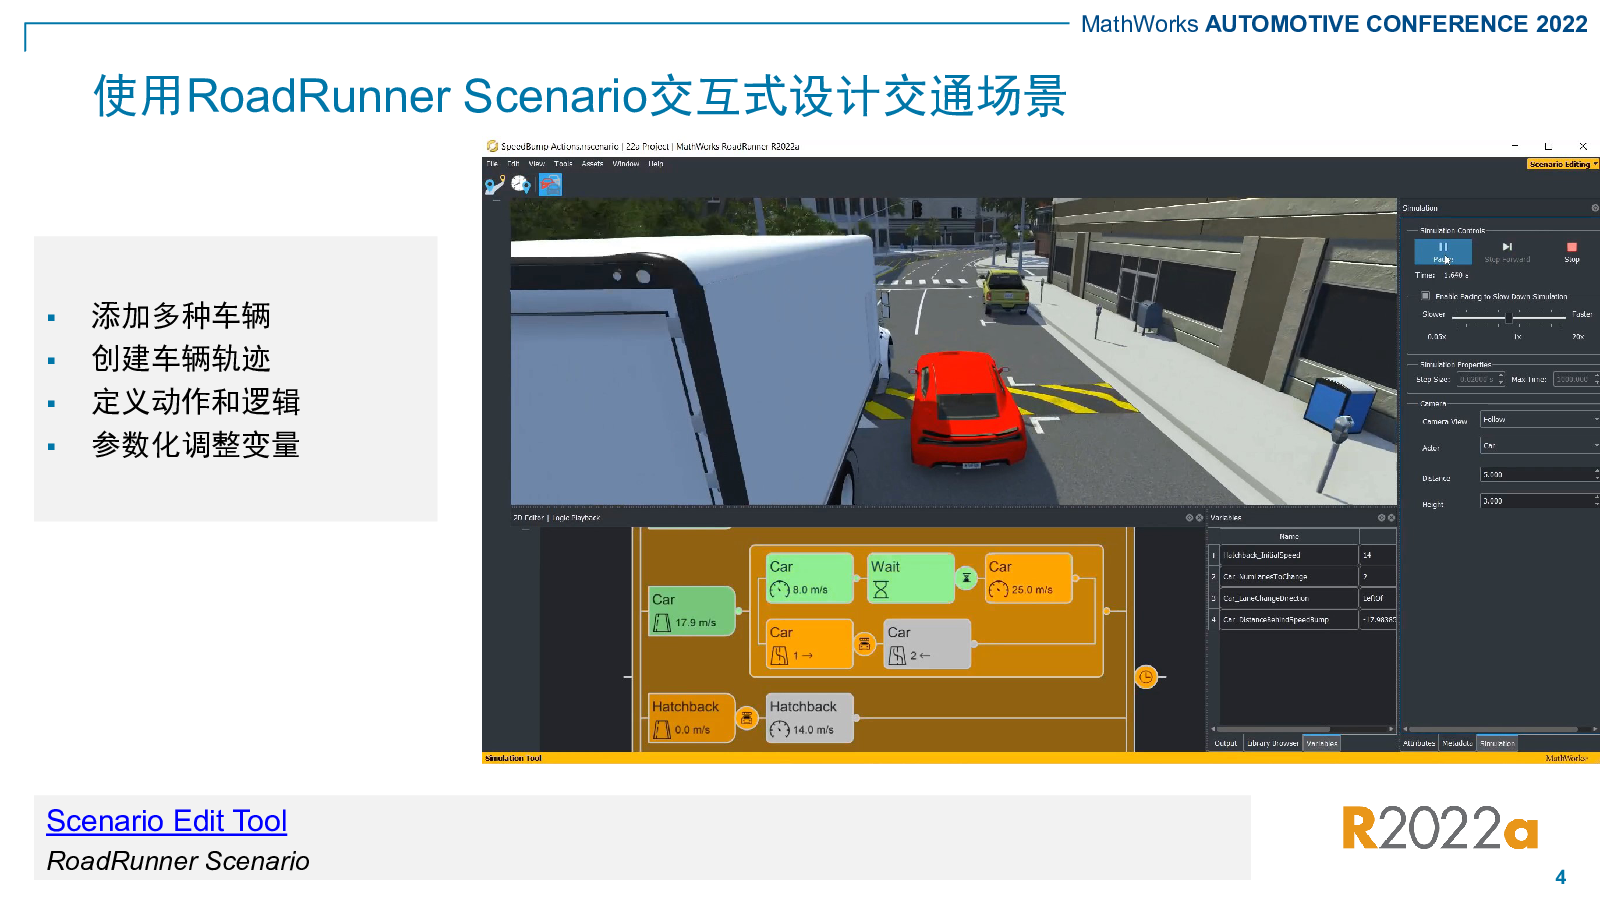
Task: Stop the simulation
Action: (x=1572, y=251)
